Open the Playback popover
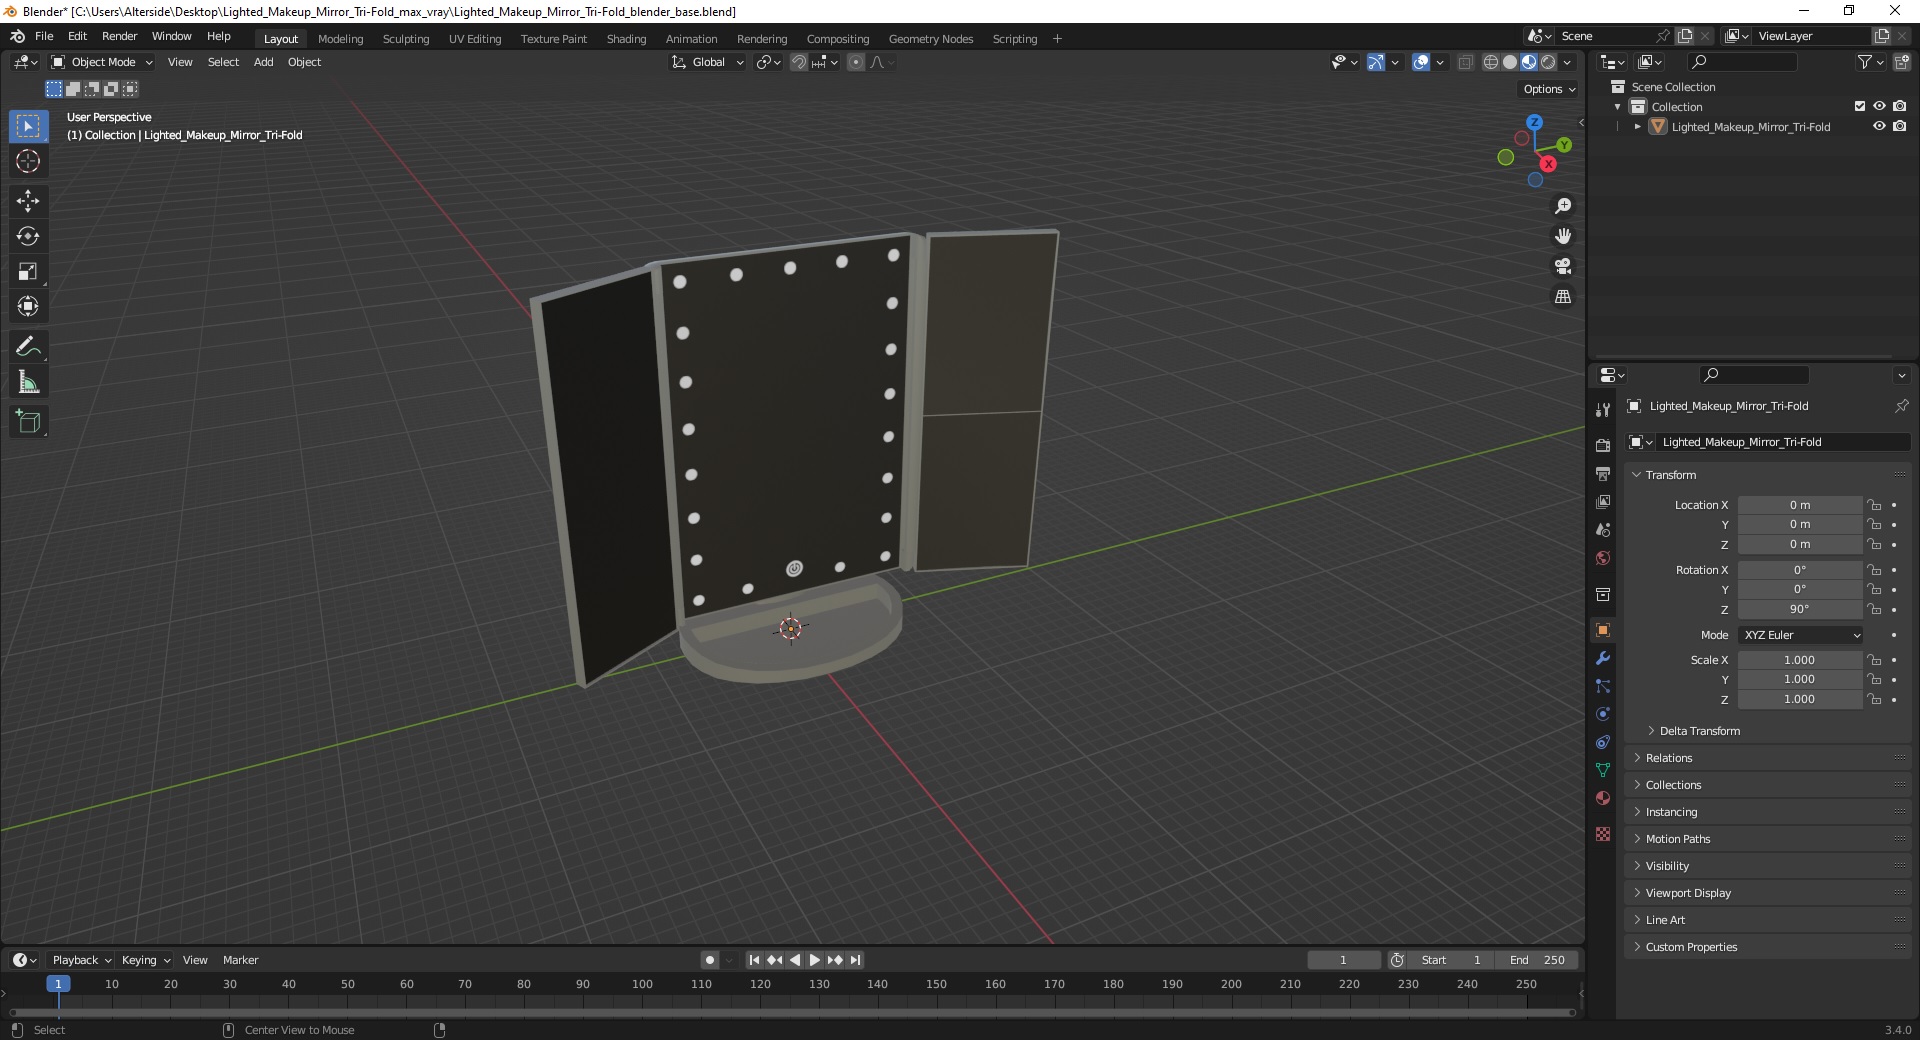1920x1040 pixels. [x=81, y=960]
